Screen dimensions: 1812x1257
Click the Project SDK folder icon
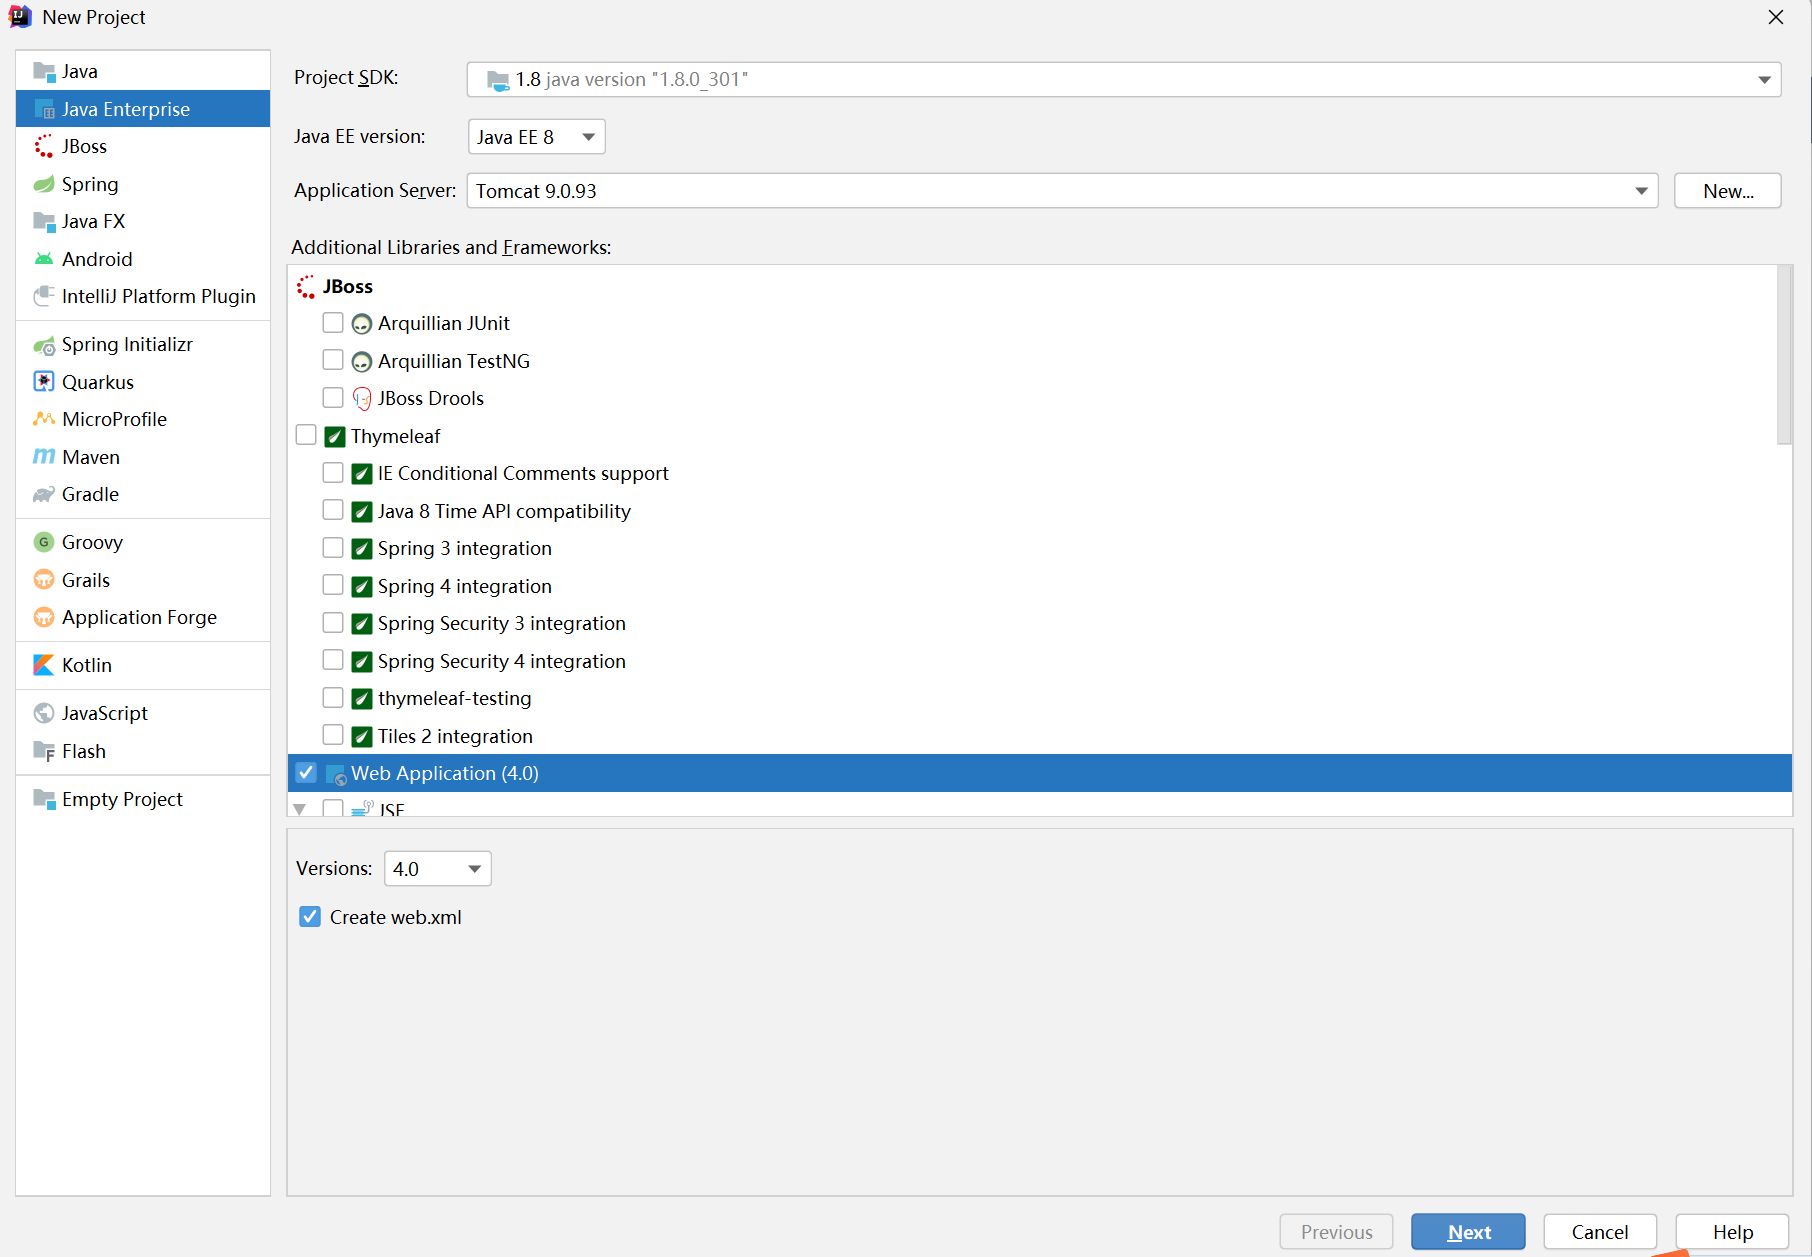tap(498, 80)
